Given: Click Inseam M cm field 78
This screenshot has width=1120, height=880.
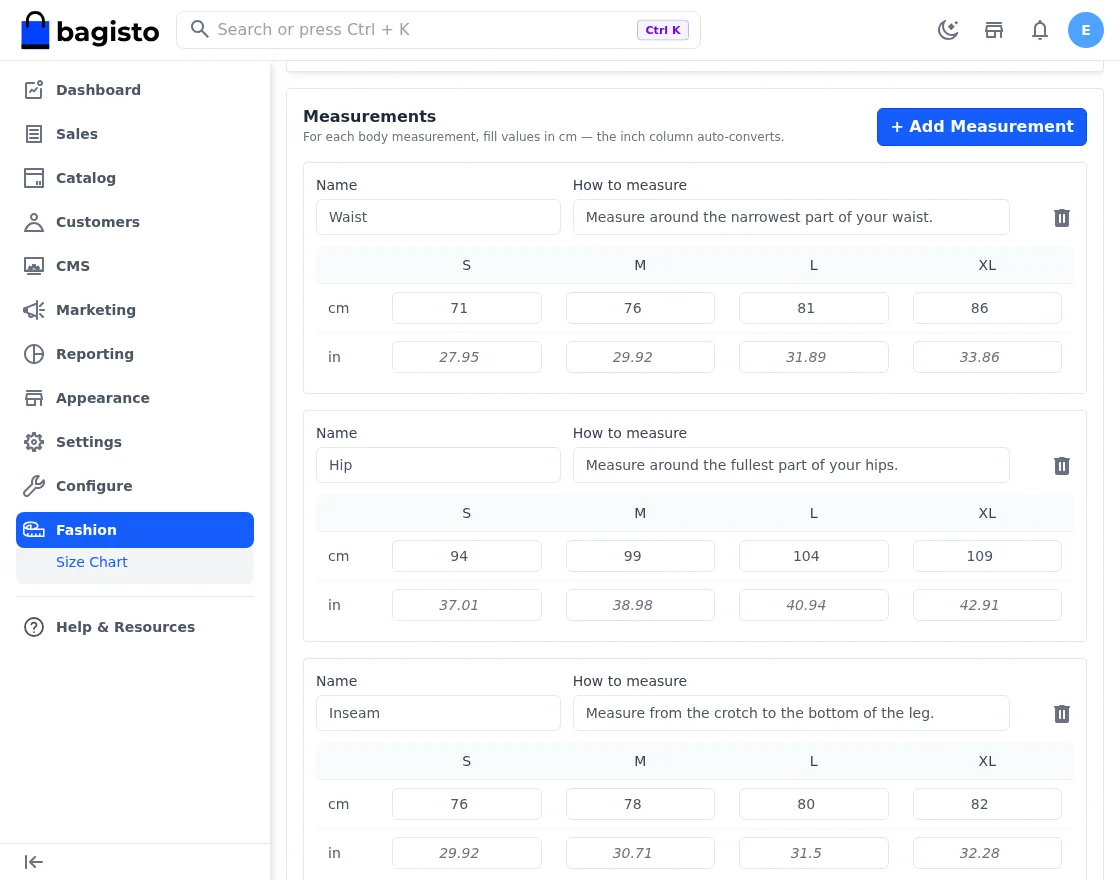Looking at the screenshot, I should pyautogui.click(x=640, y=804).
